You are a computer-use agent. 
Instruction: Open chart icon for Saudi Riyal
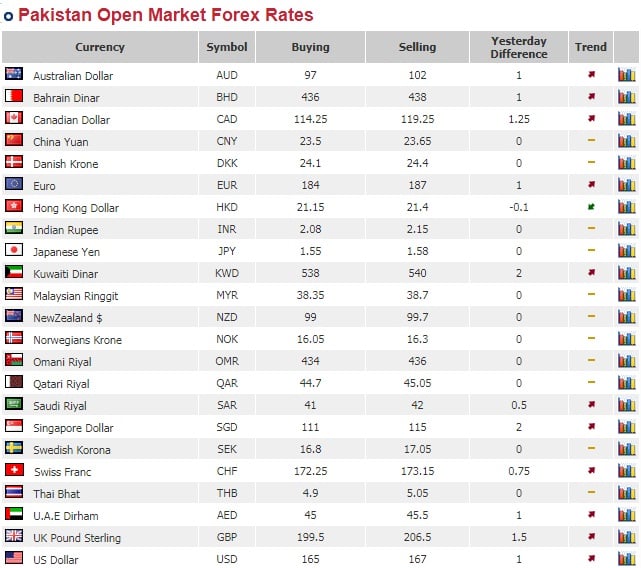(627, 405)
